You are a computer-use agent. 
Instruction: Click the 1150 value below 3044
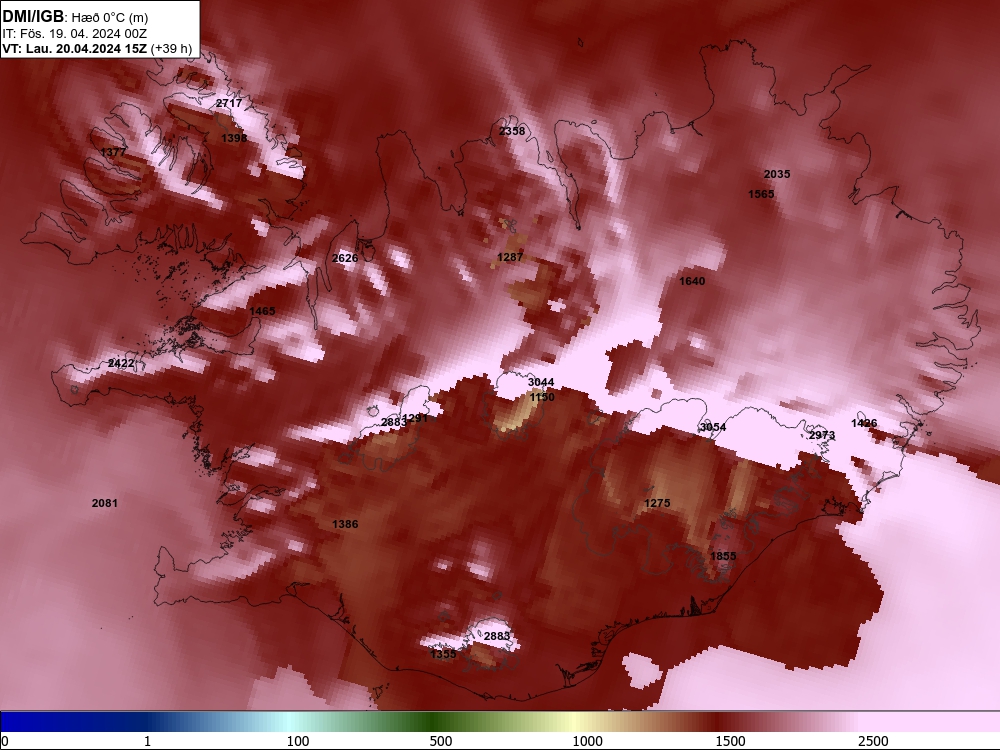[x=542, y=397]
